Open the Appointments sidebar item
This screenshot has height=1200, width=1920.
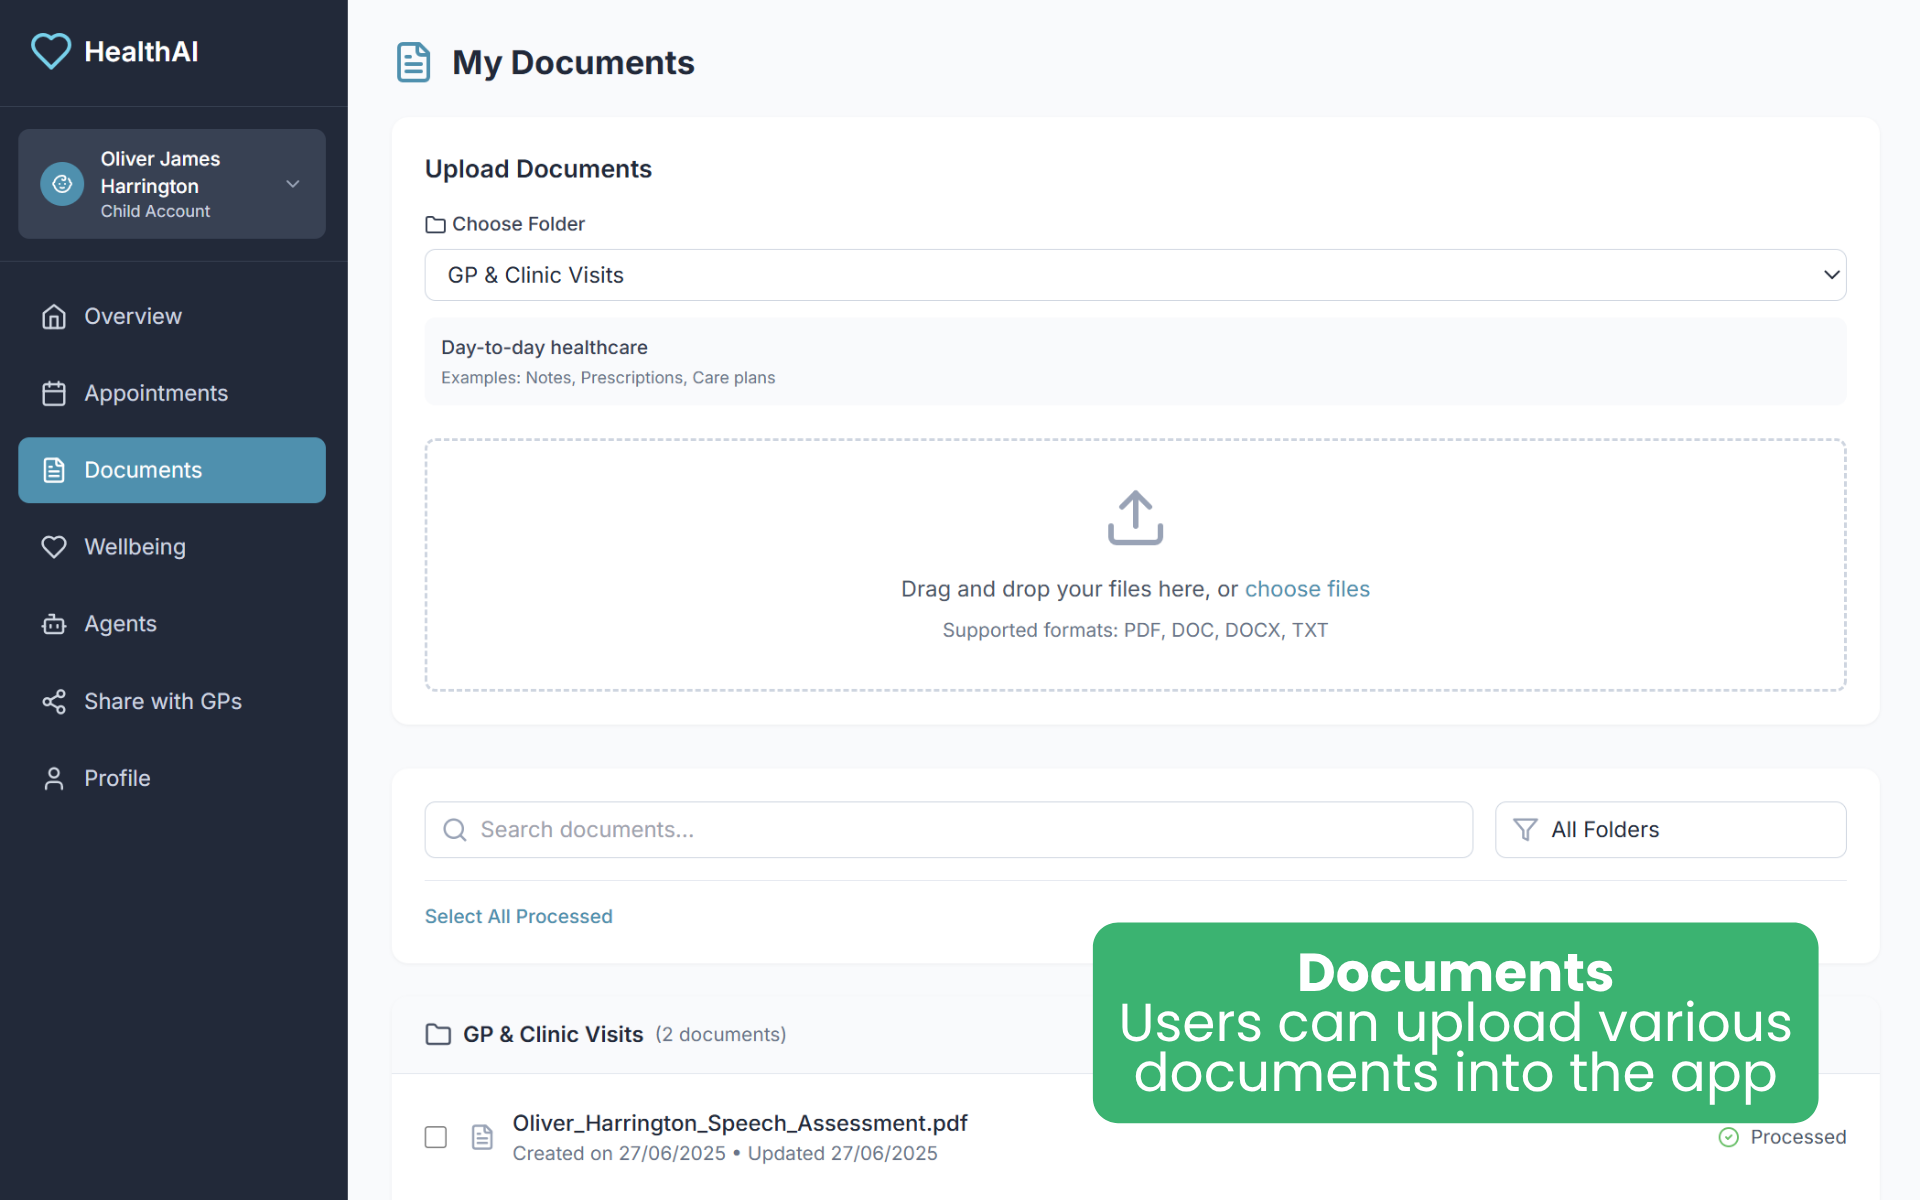click(x=156, y=393)
